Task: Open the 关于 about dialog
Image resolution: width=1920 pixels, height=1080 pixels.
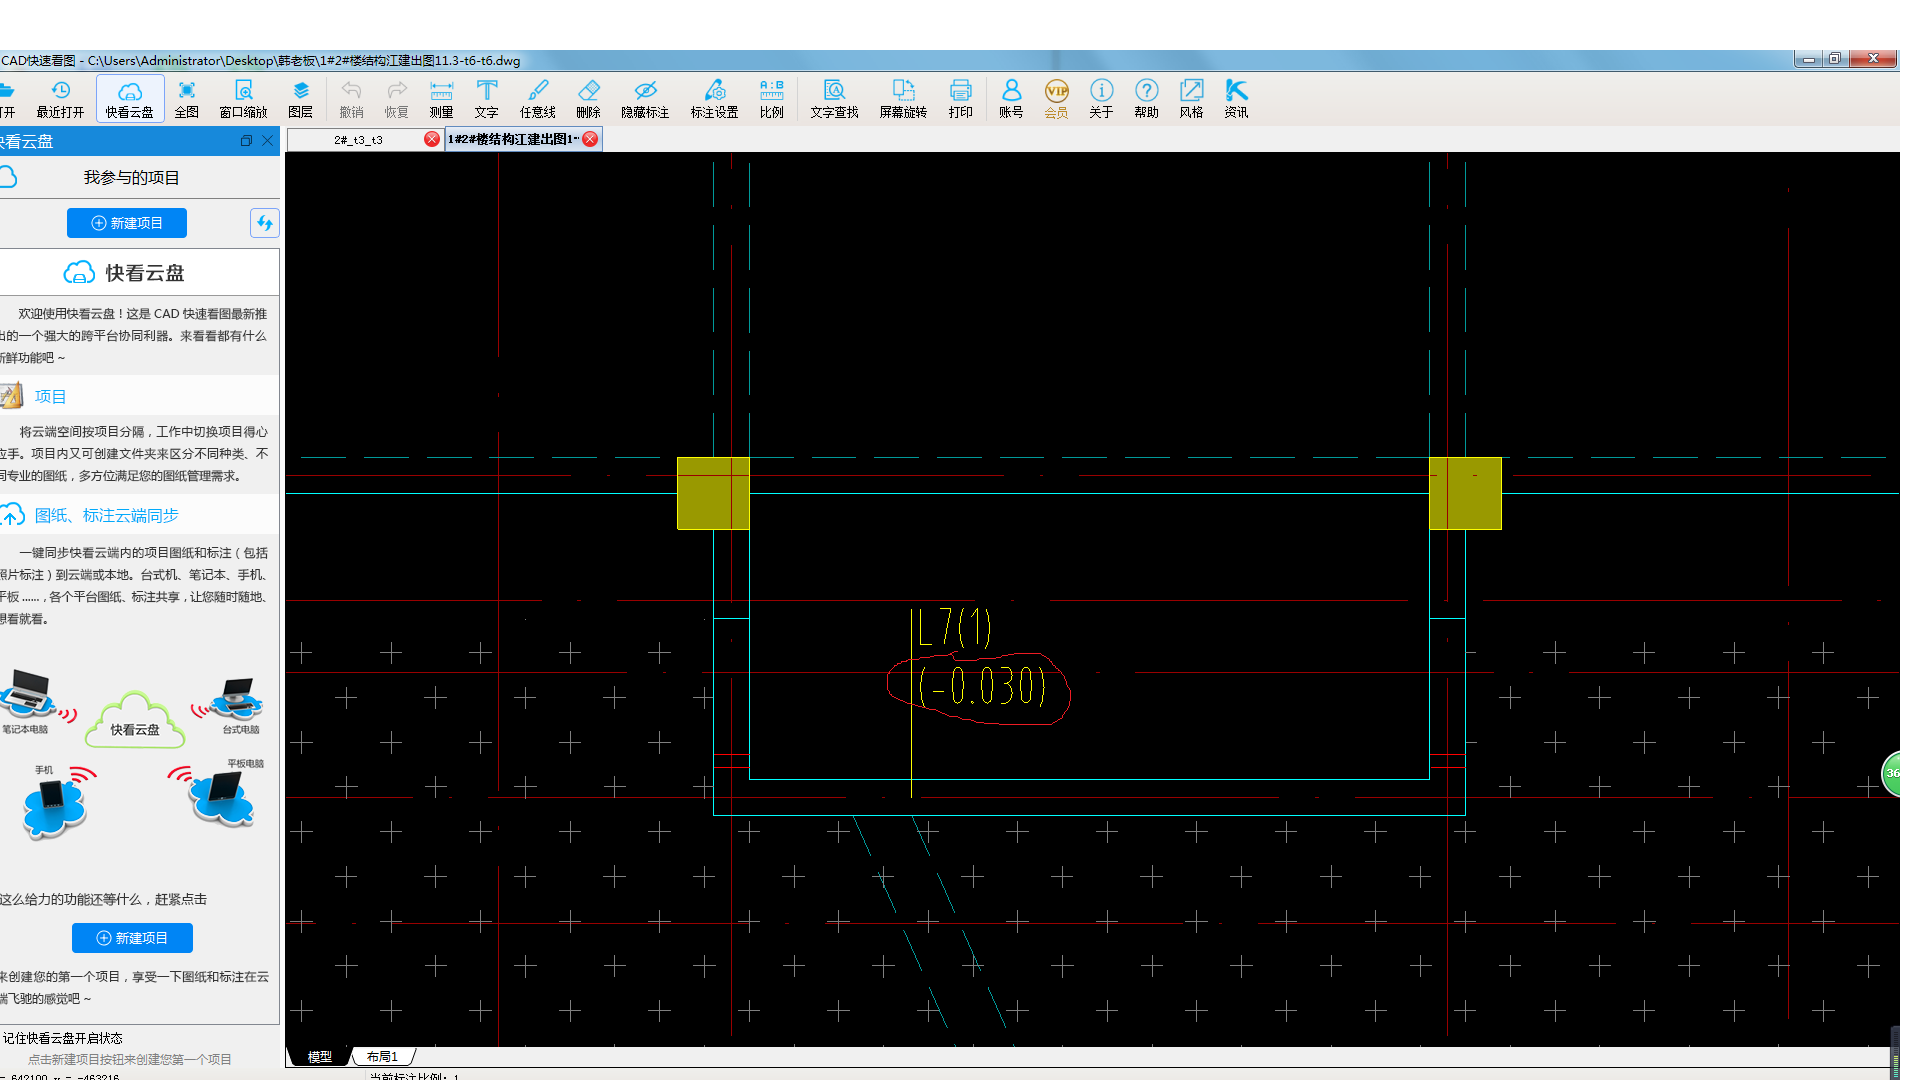Action: click(1101, 99)
